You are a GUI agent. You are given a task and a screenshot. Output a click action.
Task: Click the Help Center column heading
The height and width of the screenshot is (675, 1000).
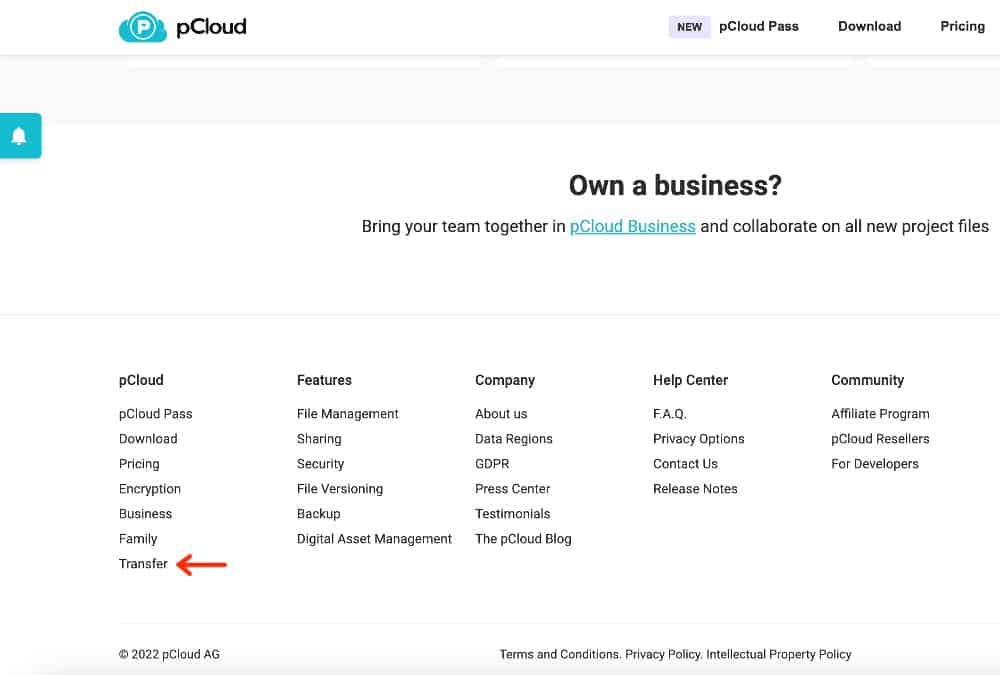(690, 380)
